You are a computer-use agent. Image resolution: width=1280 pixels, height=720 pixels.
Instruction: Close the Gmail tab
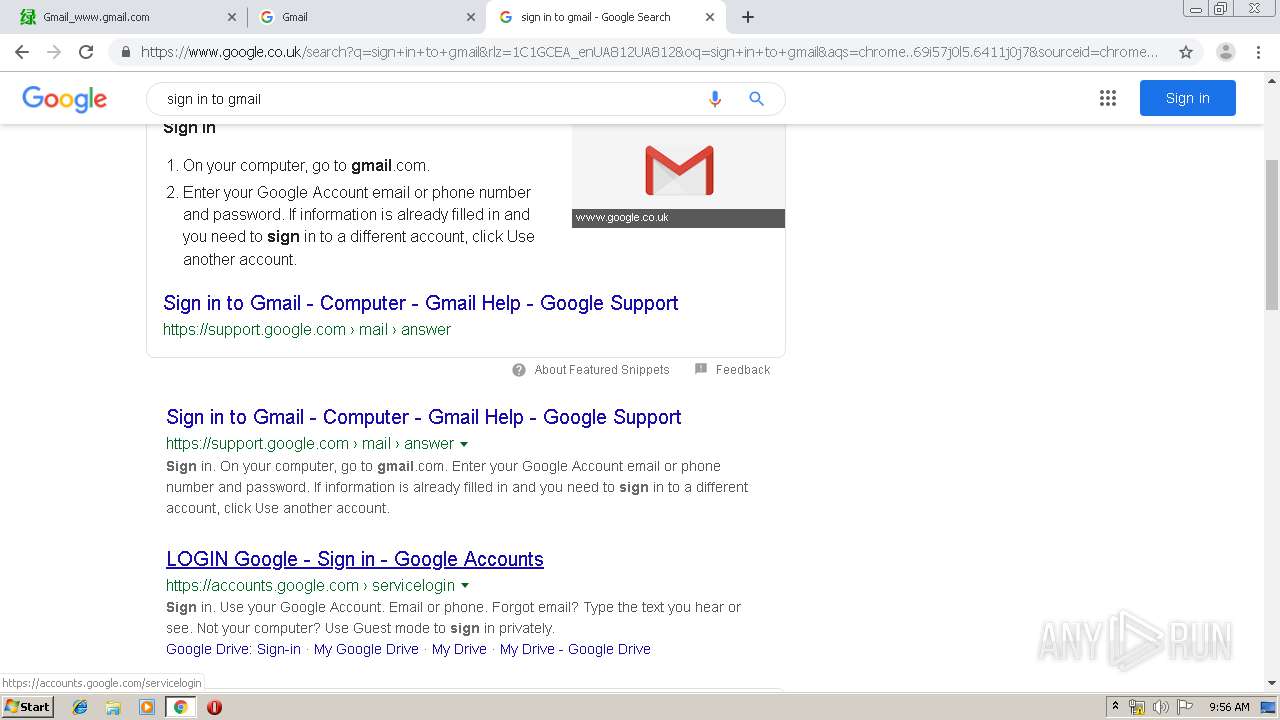point(471,17)
